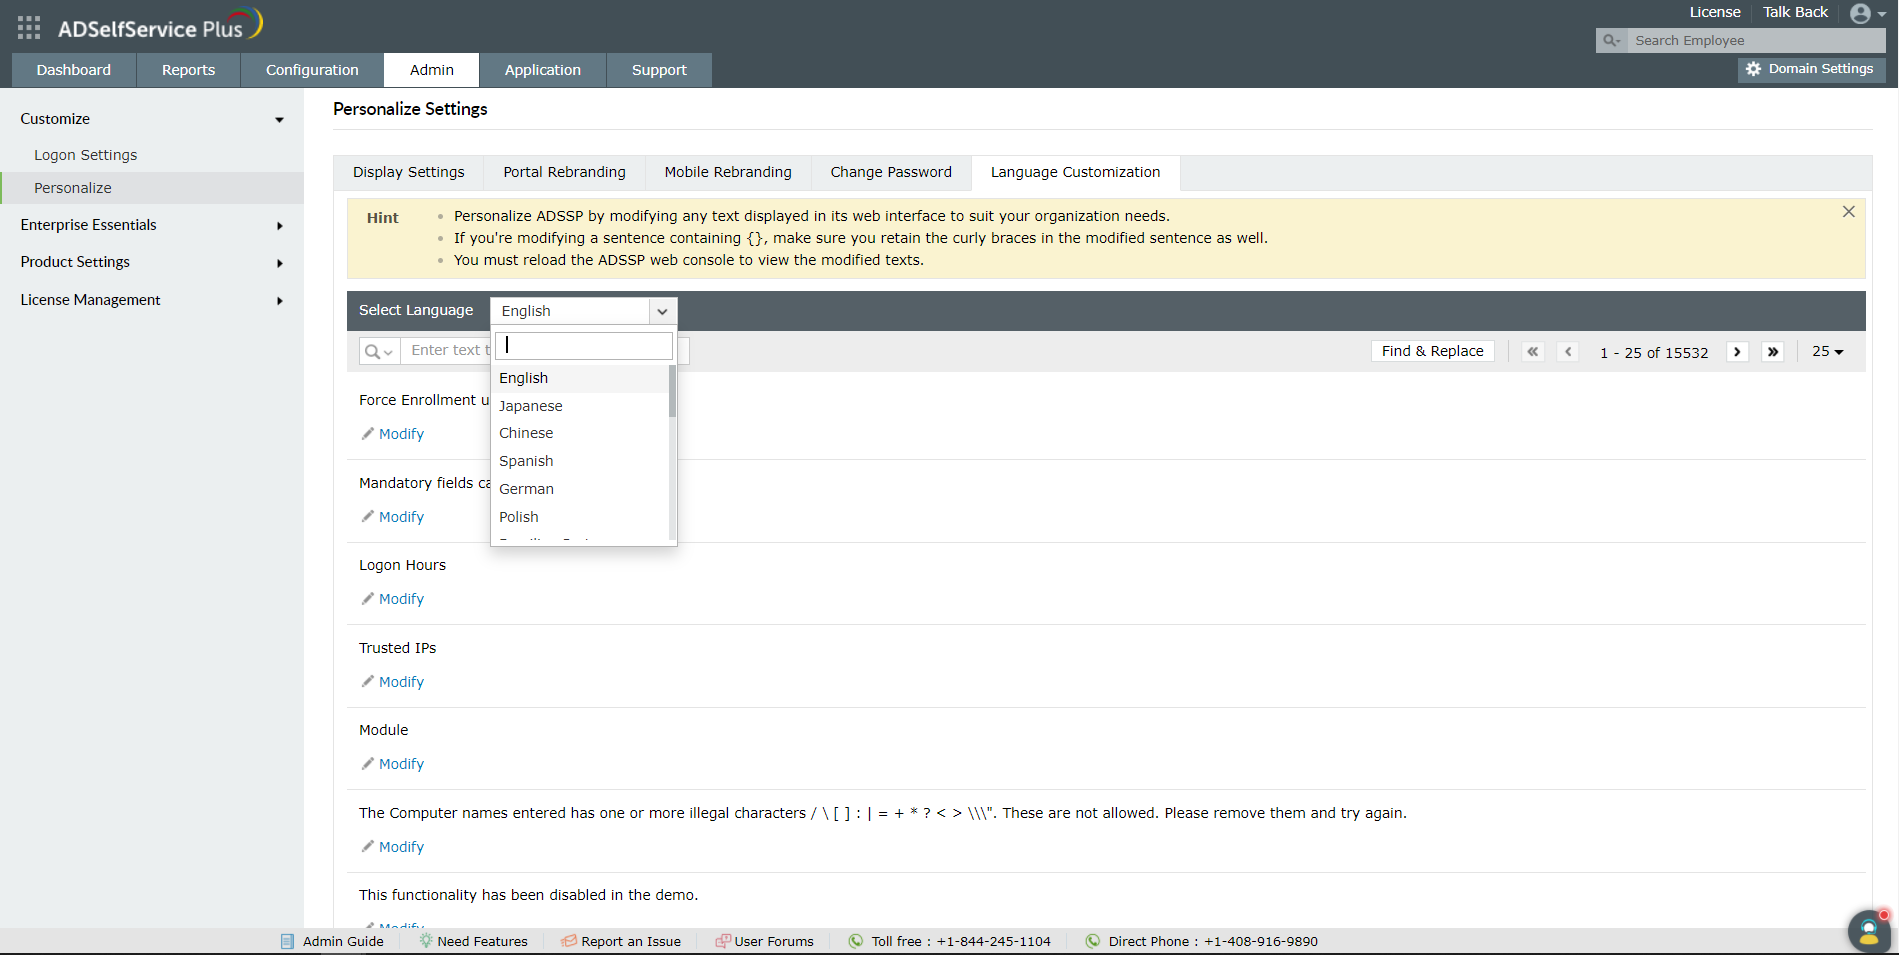The width and height of the screenshot is (1899, 955).
Task: Click the Report an Issue icon
Action: click(x=569, y=941)
